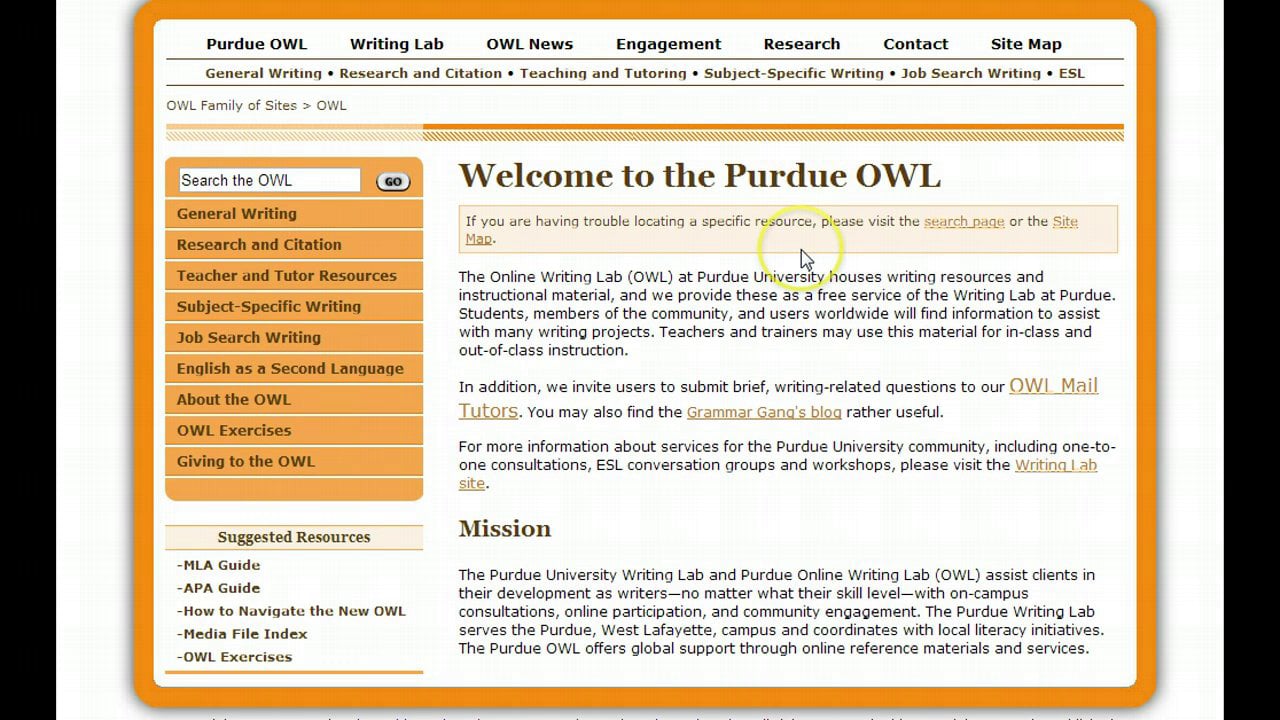The height and width of the screenshot is (720, 1280).
Task: Open Giving to the OWL sidebar item
Action: click(294, 462)
